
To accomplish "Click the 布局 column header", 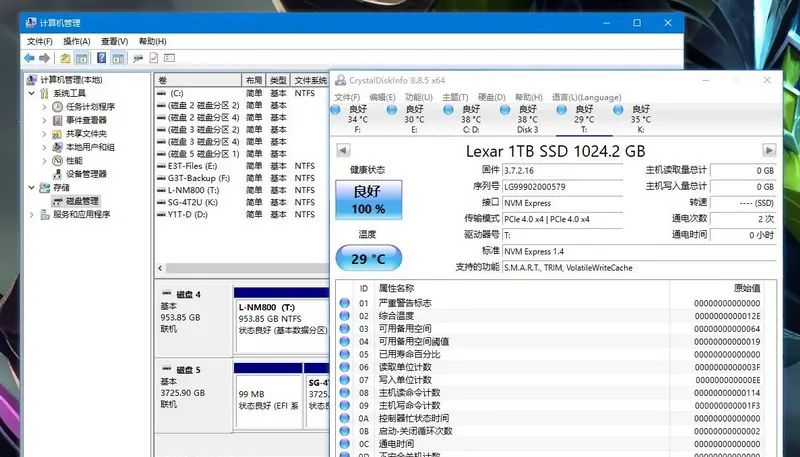I will click(x=254, y=80).
